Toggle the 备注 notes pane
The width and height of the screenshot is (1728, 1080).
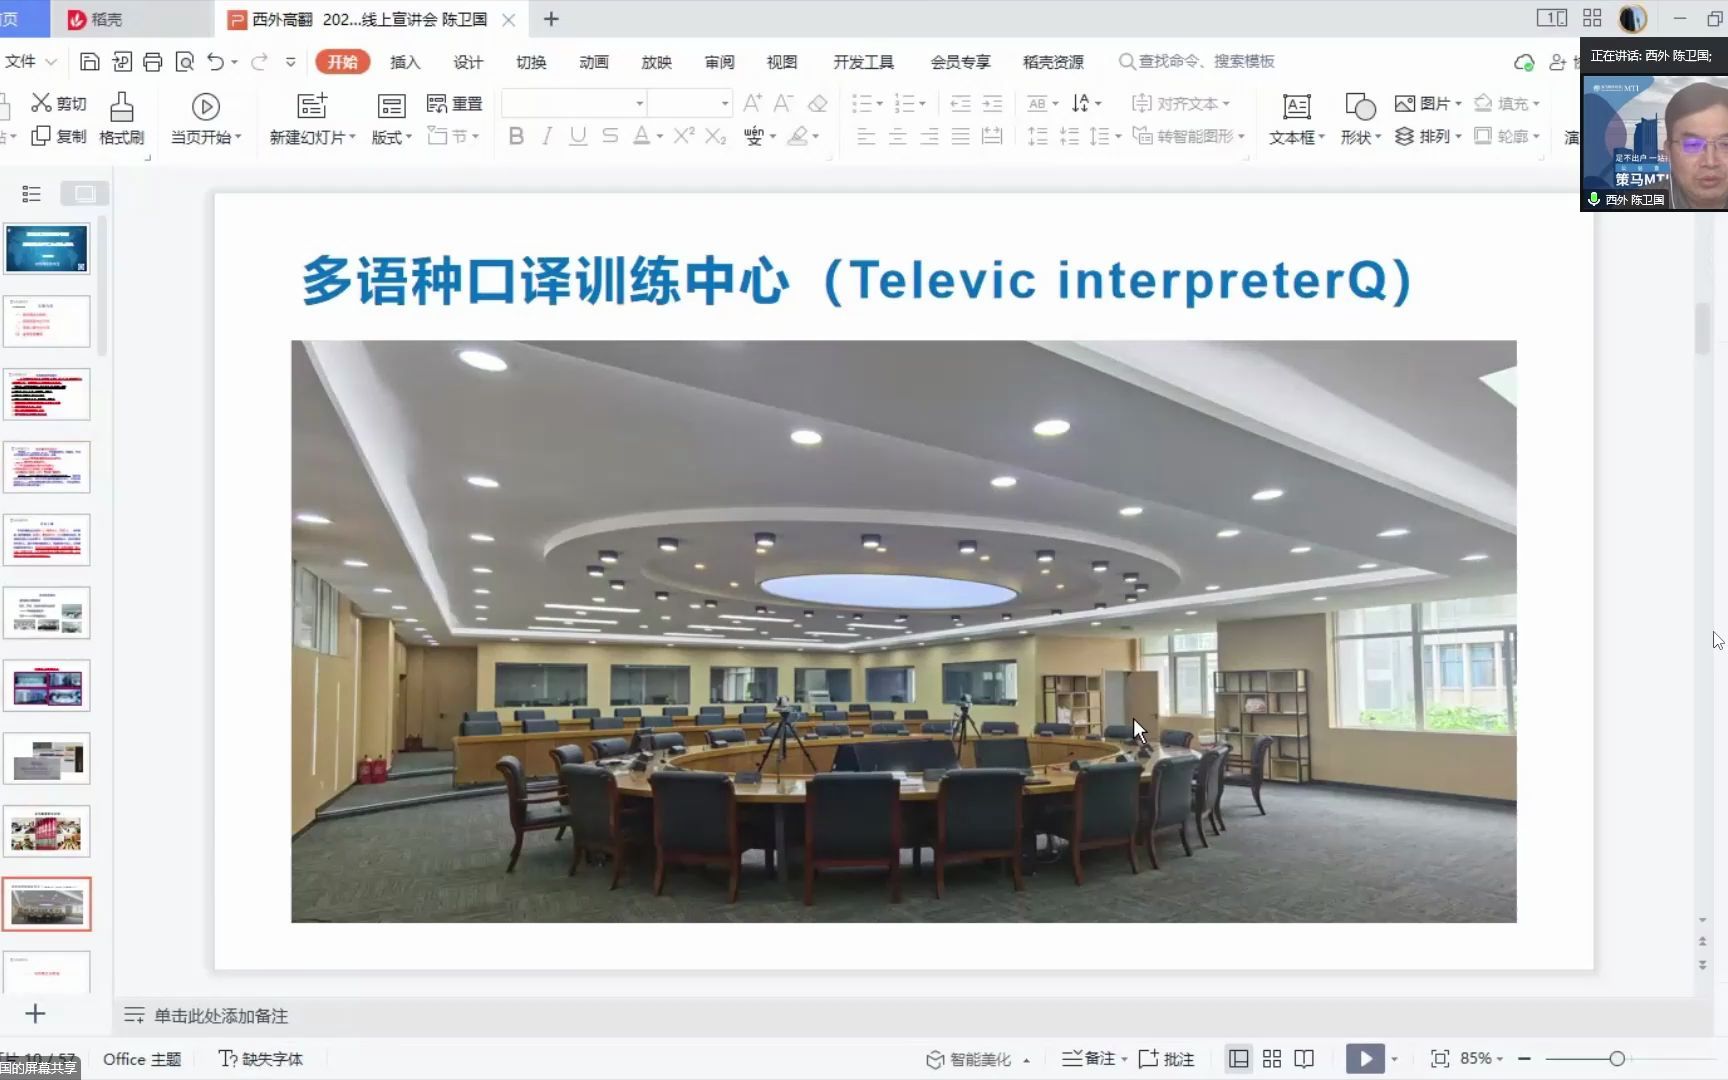click(1089, 1058)
